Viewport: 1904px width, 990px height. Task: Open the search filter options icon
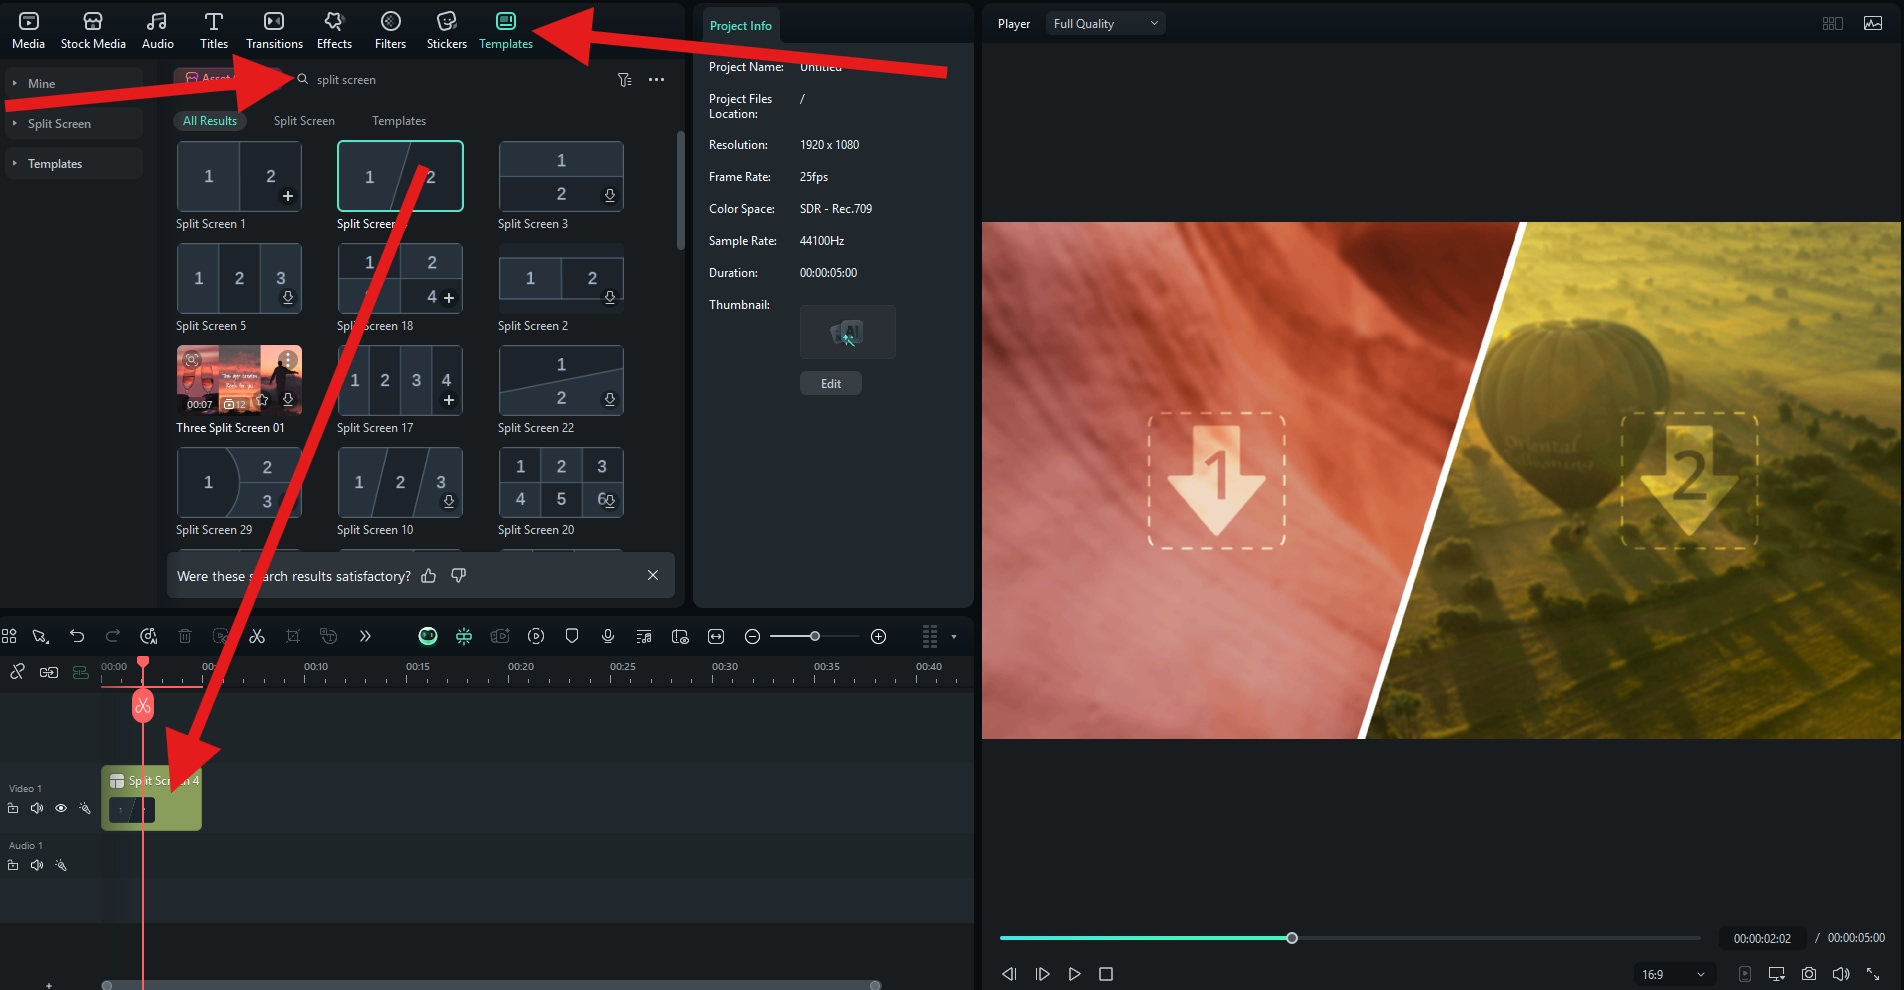[x=625, y=80]
